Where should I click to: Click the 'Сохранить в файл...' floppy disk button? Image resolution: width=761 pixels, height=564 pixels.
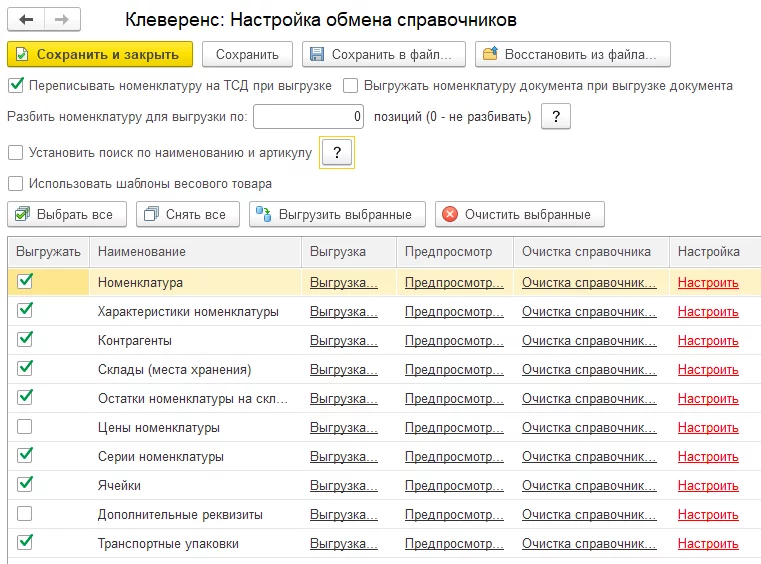(383, 54)
